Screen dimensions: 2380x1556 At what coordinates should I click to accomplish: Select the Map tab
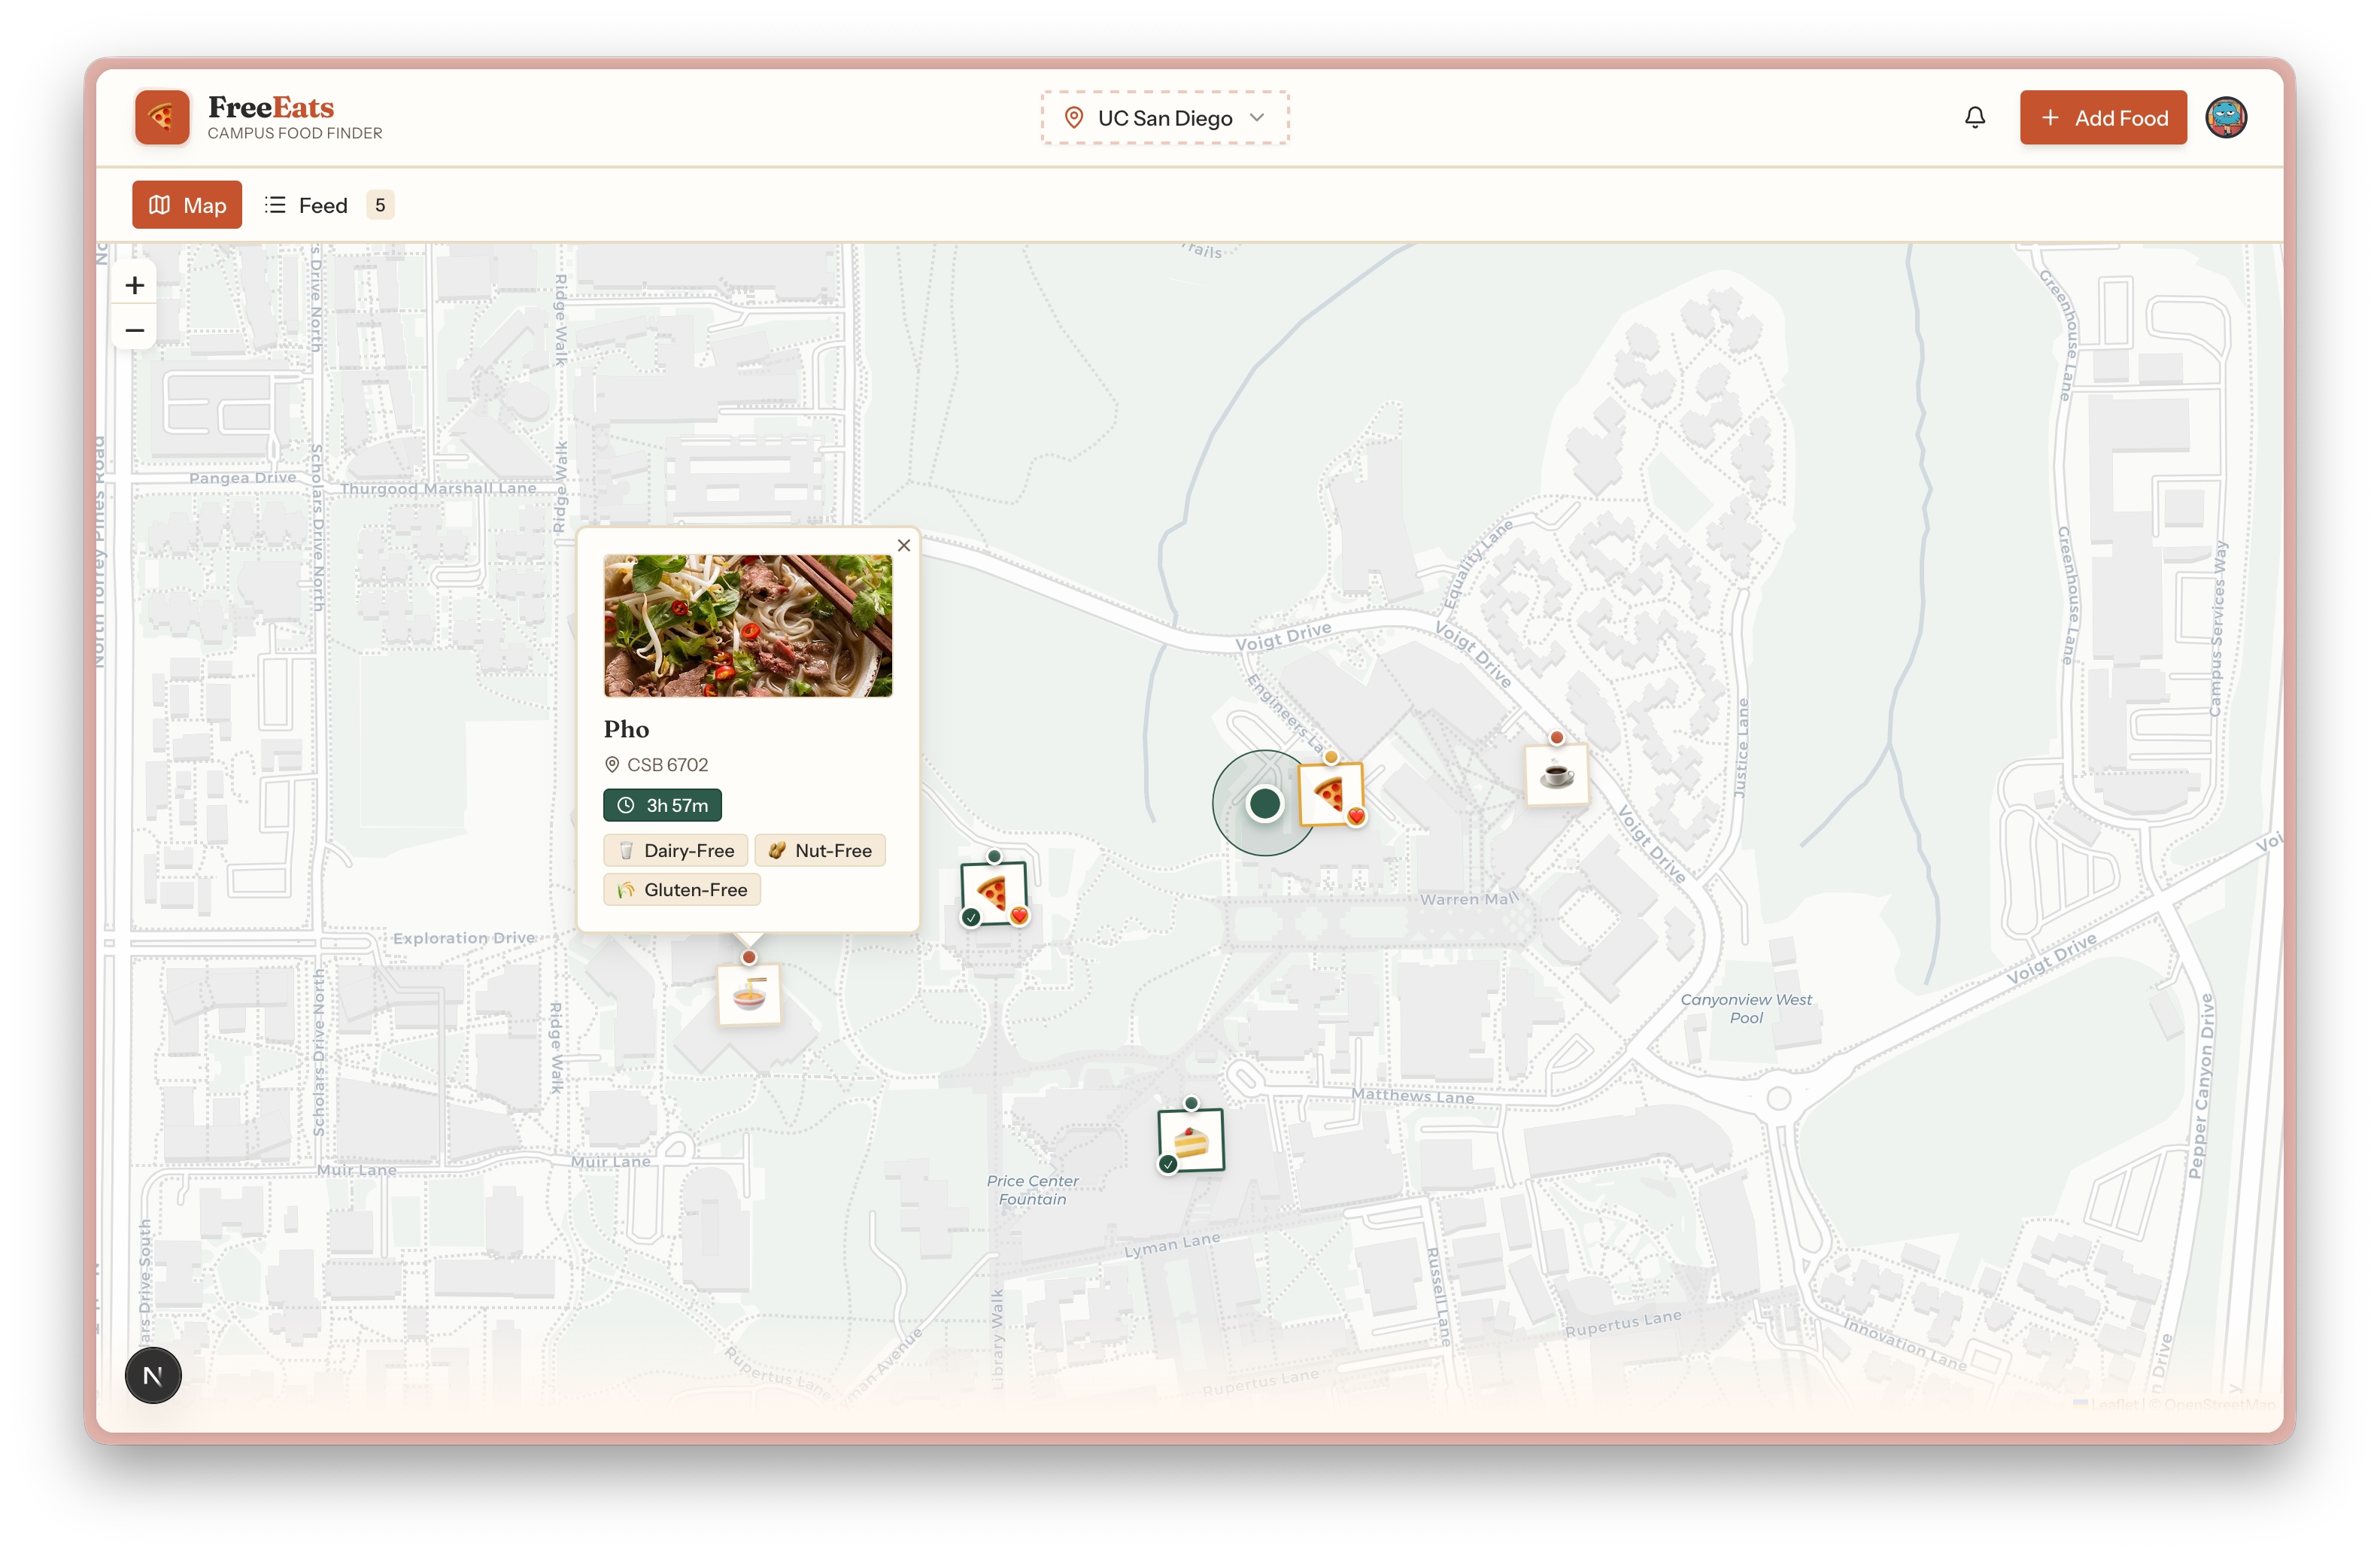pos(187,205)
